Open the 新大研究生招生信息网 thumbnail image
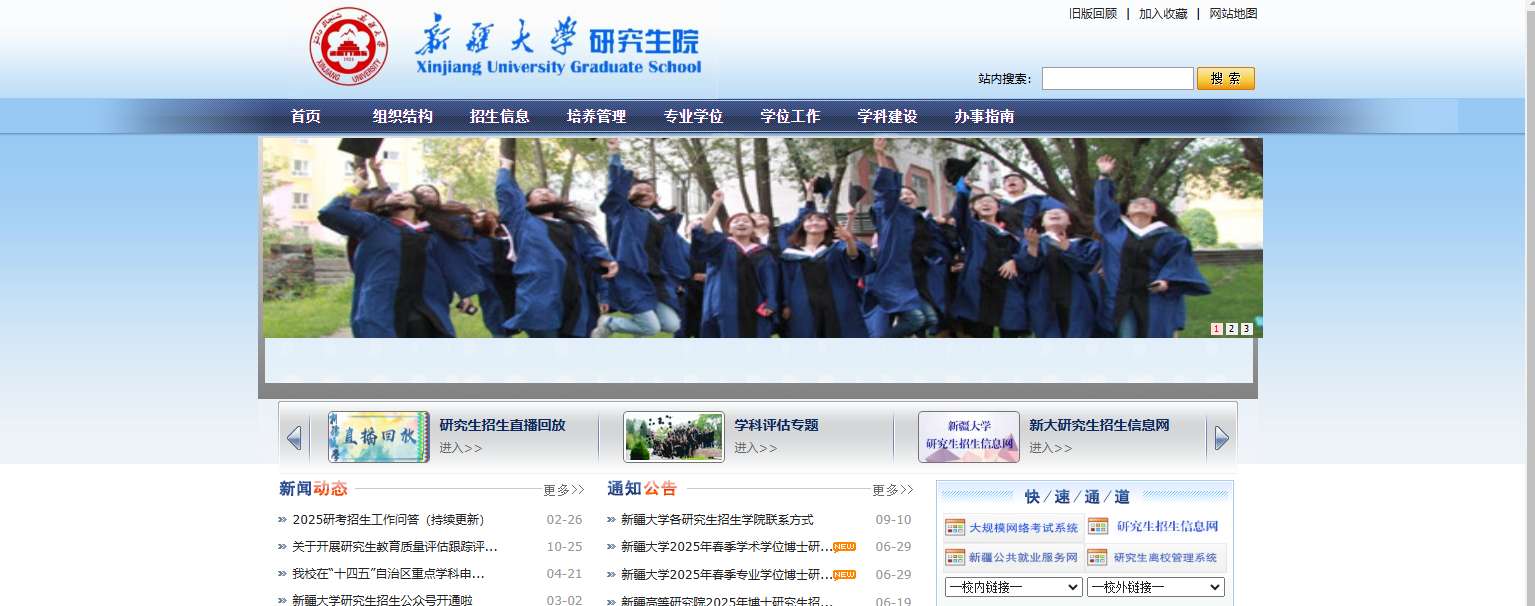The image size is (1535, 606). tap(968, 437)
